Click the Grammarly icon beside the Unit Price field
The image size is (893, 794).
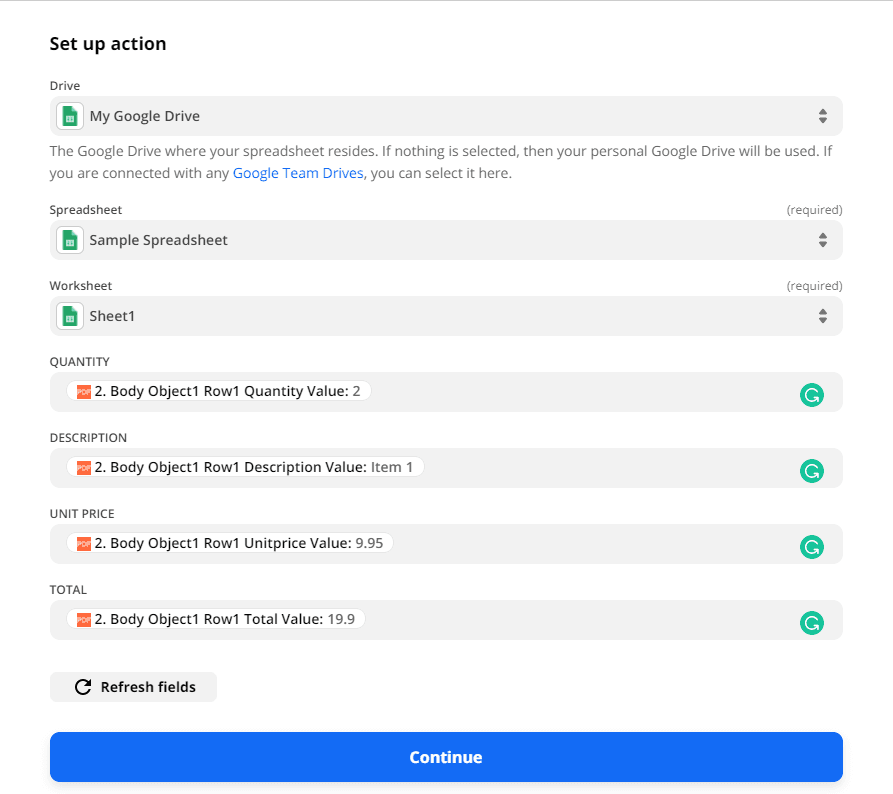[811, 546]
